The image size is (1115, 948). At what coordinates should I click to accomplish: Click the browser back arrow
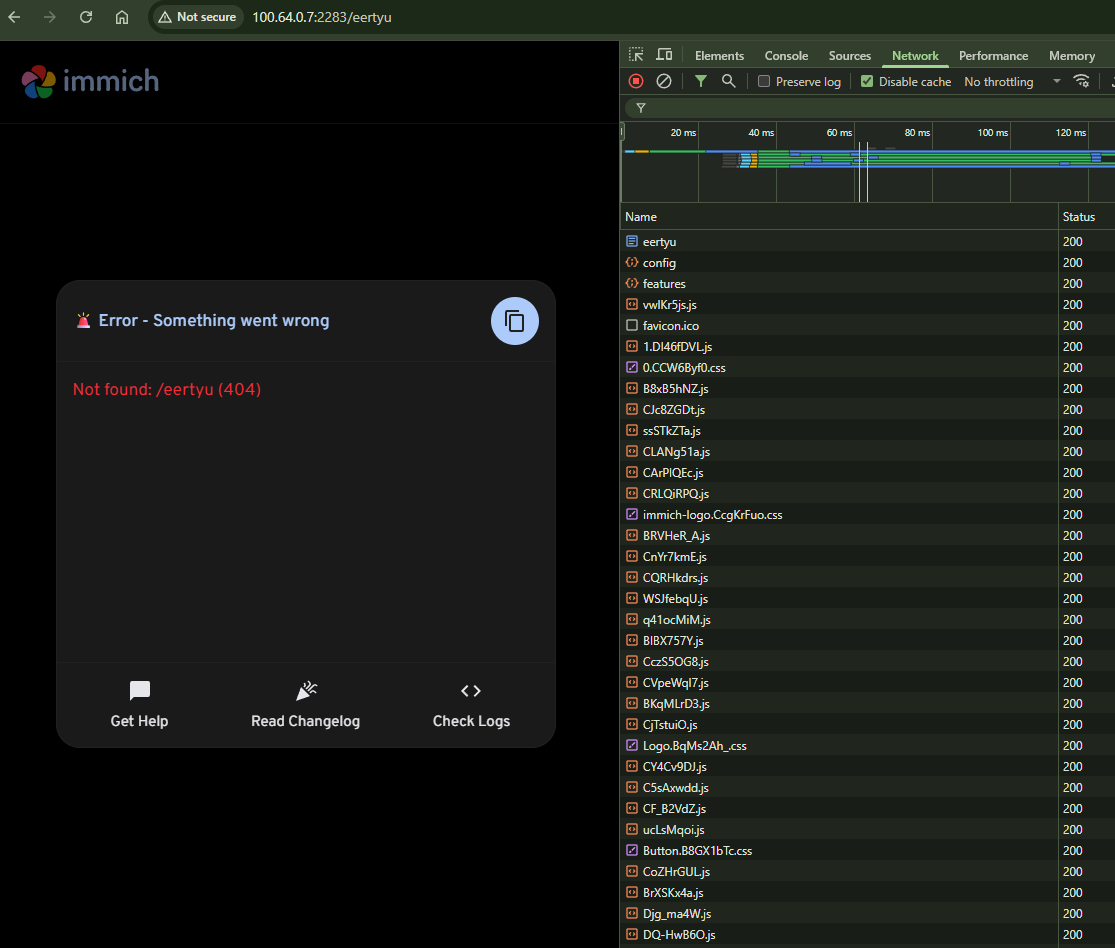pyautogui.click(x=14, y=17)
